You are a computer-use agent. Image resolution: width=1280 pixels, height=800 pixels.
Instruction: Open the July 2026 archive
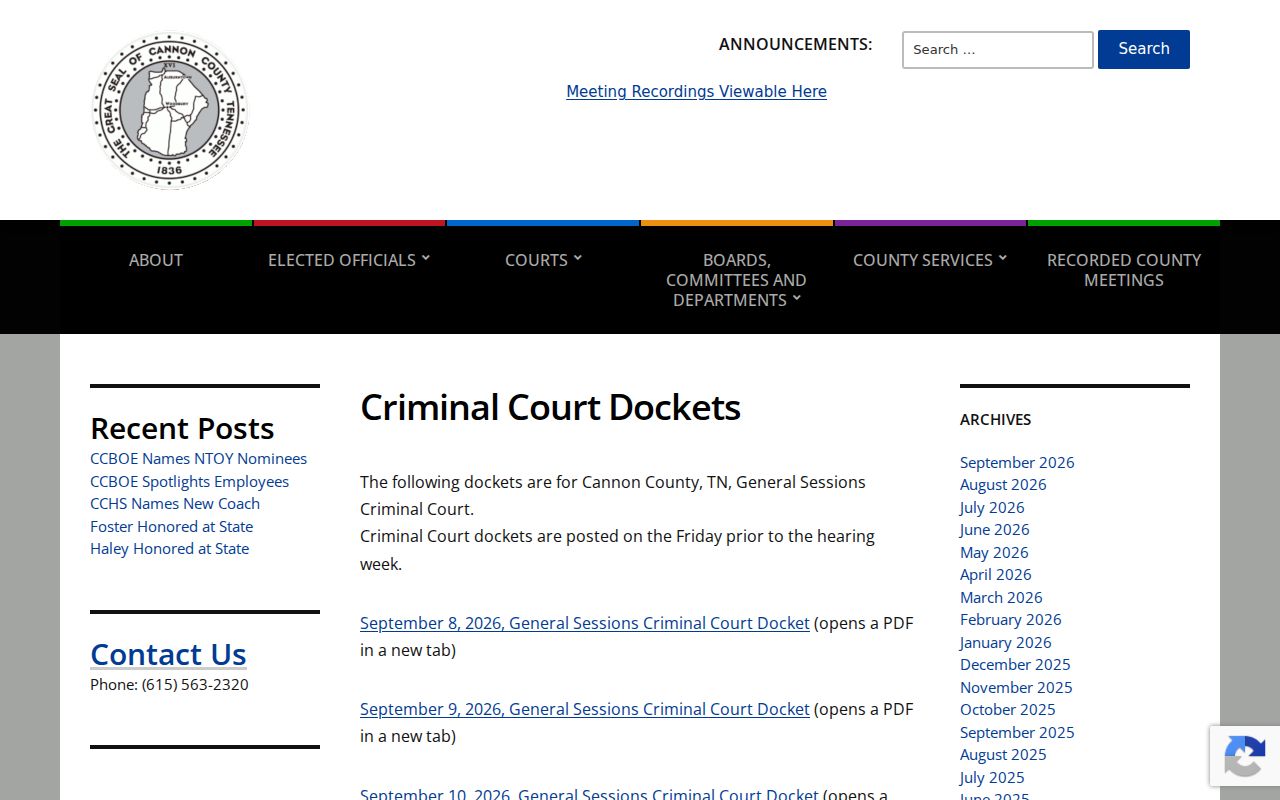tap(992, 507)
